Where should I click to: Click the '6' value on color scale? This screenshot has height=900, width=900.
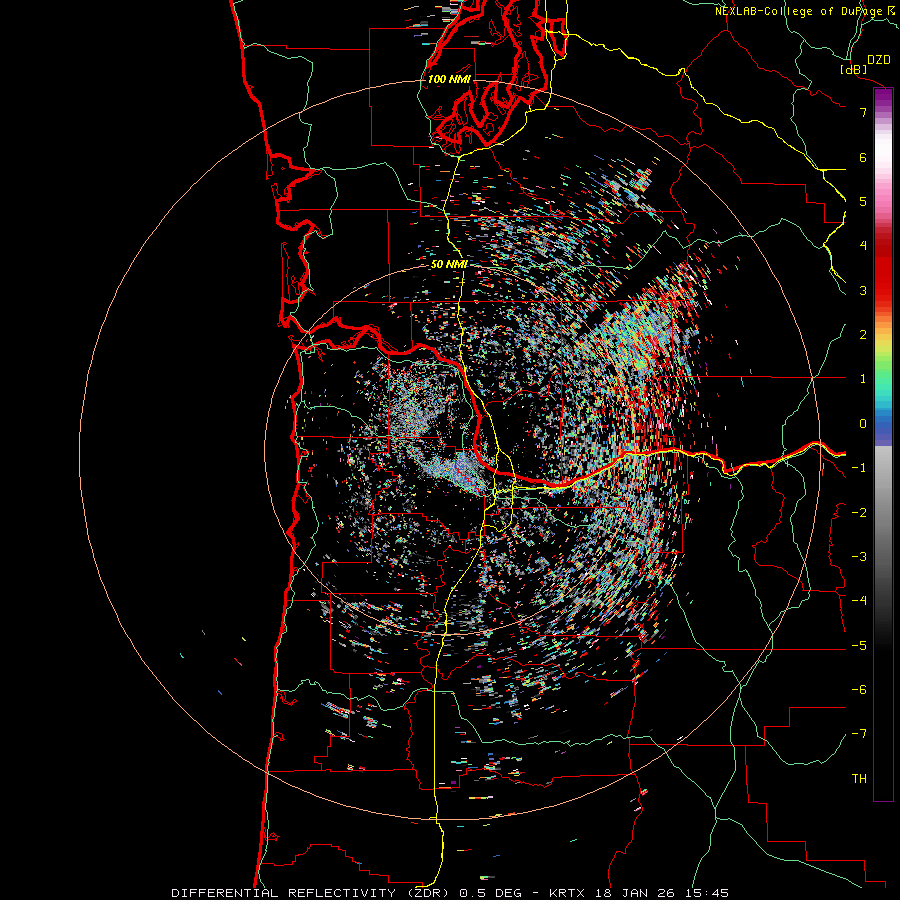click(x=863, y=157)
